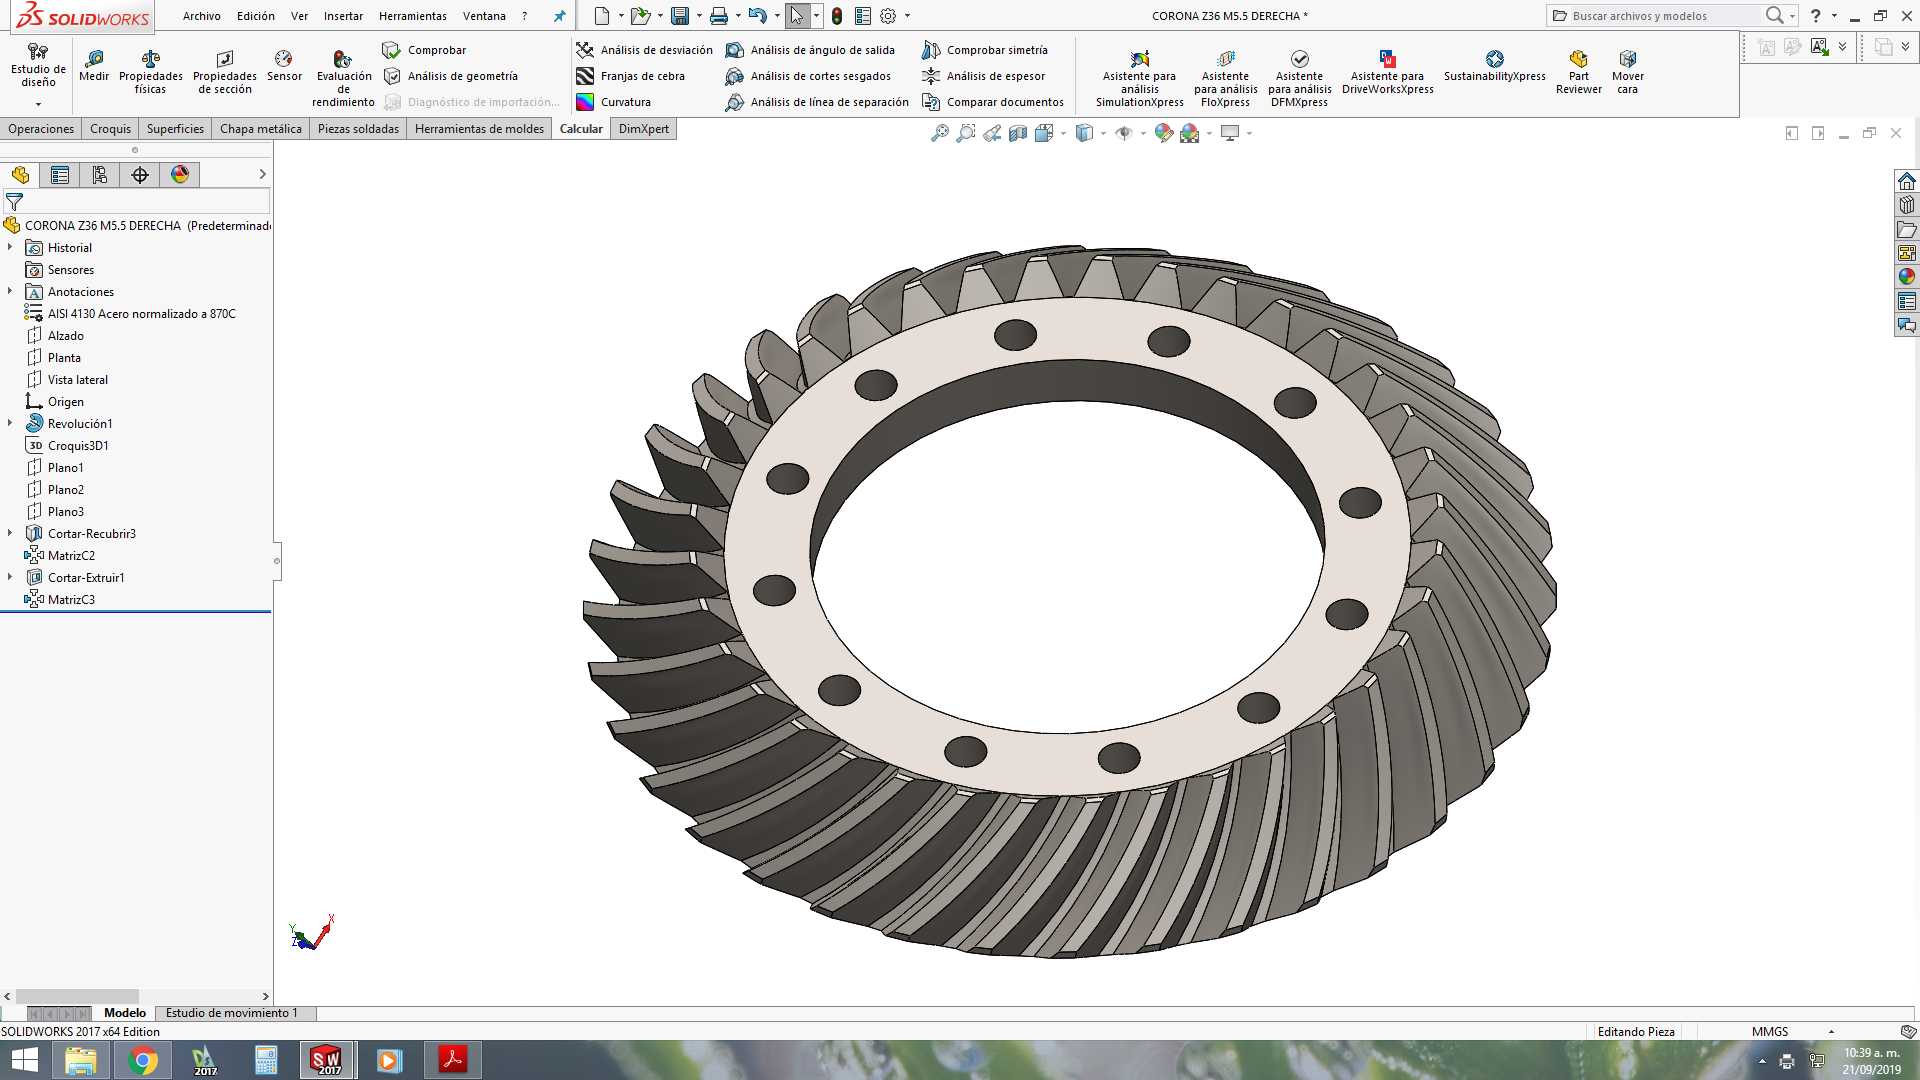The width and height of the screenshot is (1920, 1080).
Task: Click the New document icon
Action: 602,16
